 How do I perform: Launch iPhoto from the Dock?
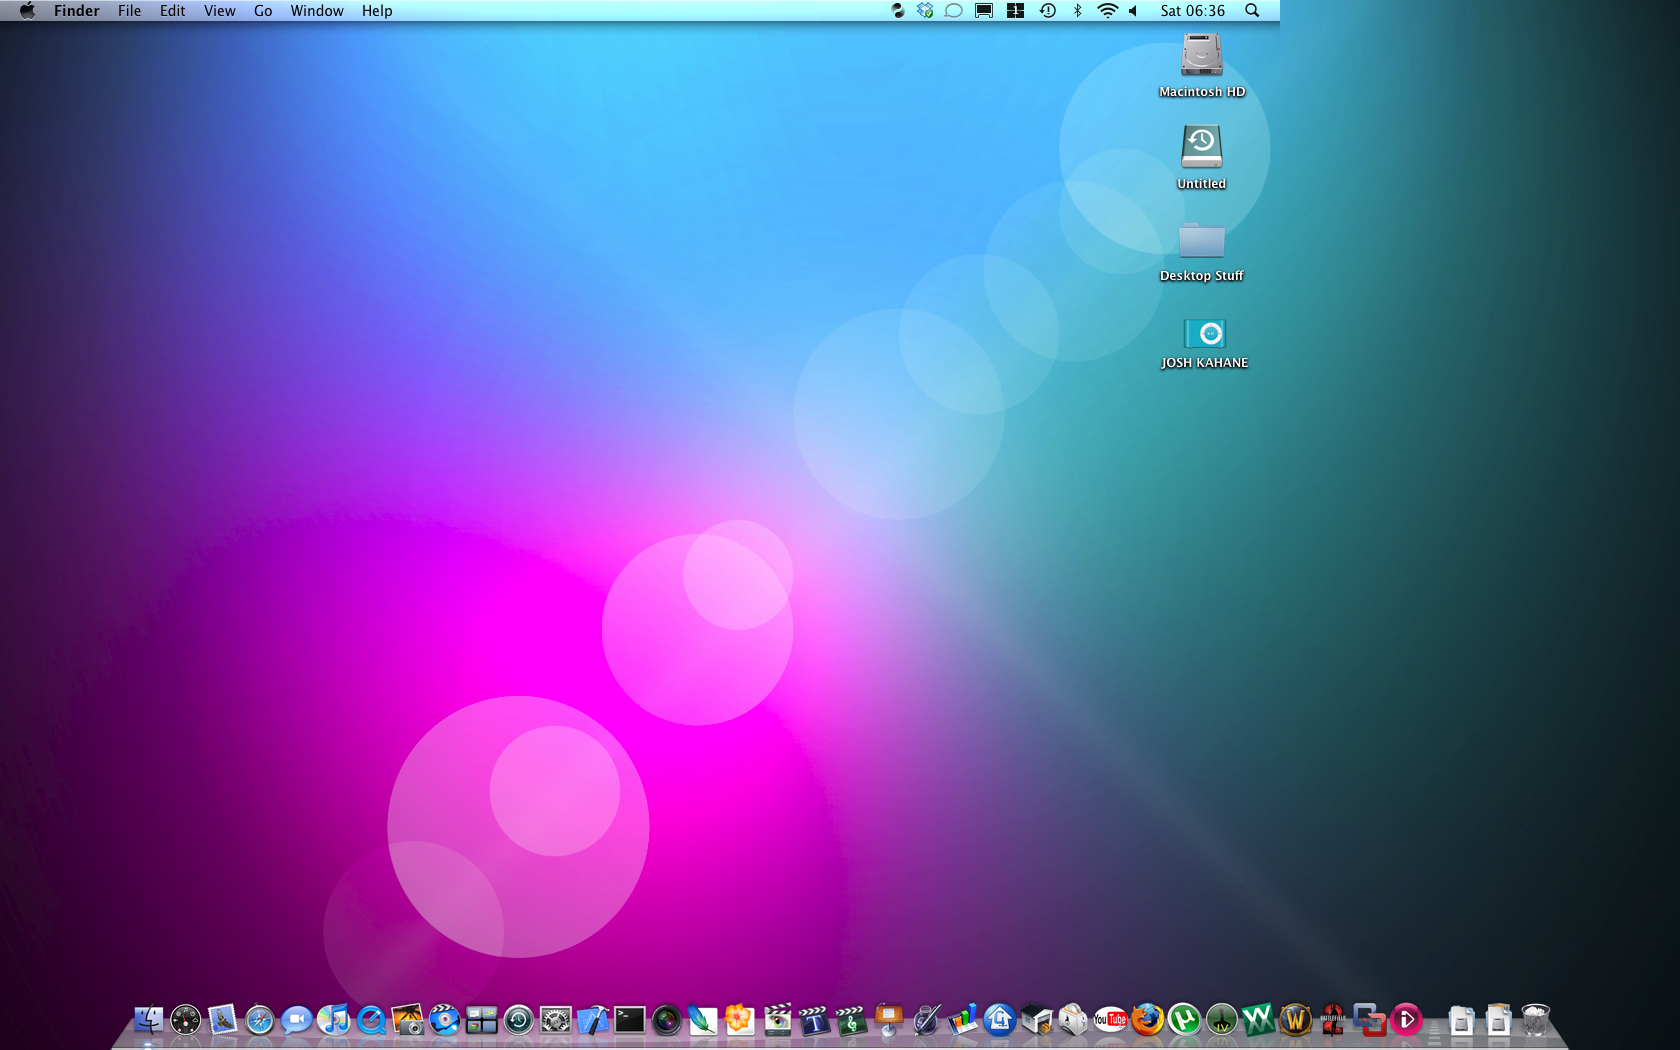[407, 1020]
